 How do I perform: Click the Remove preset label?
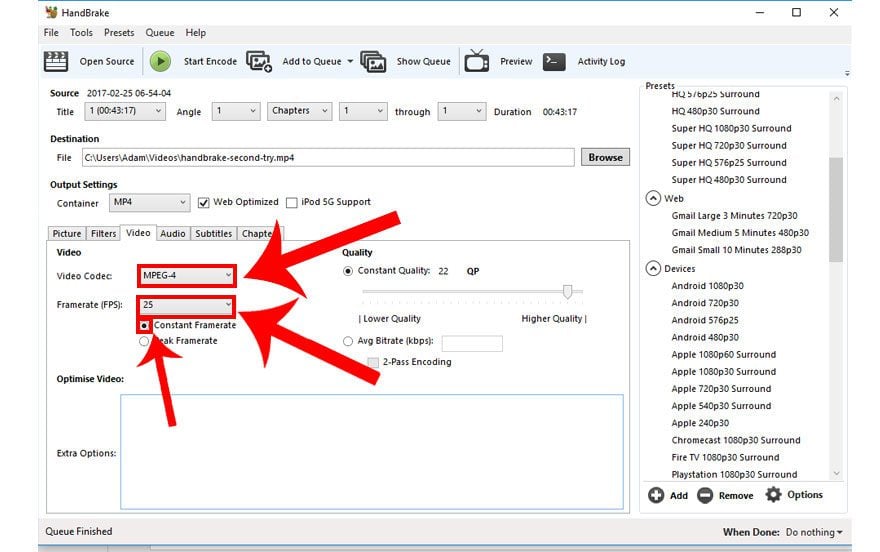point(736,495)
